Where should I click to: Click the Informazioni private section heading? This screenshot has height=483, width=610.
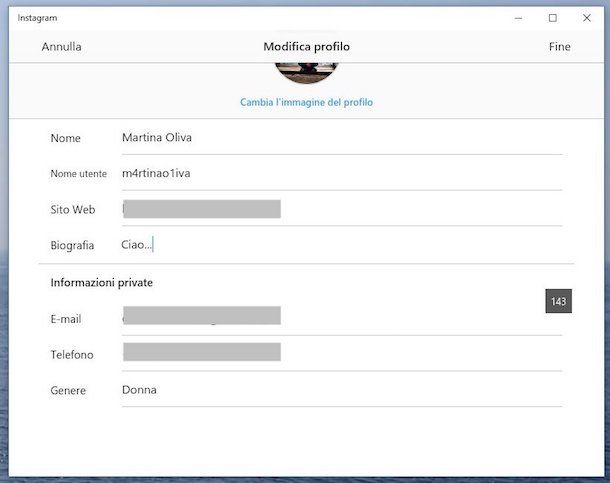pos(102,283)
